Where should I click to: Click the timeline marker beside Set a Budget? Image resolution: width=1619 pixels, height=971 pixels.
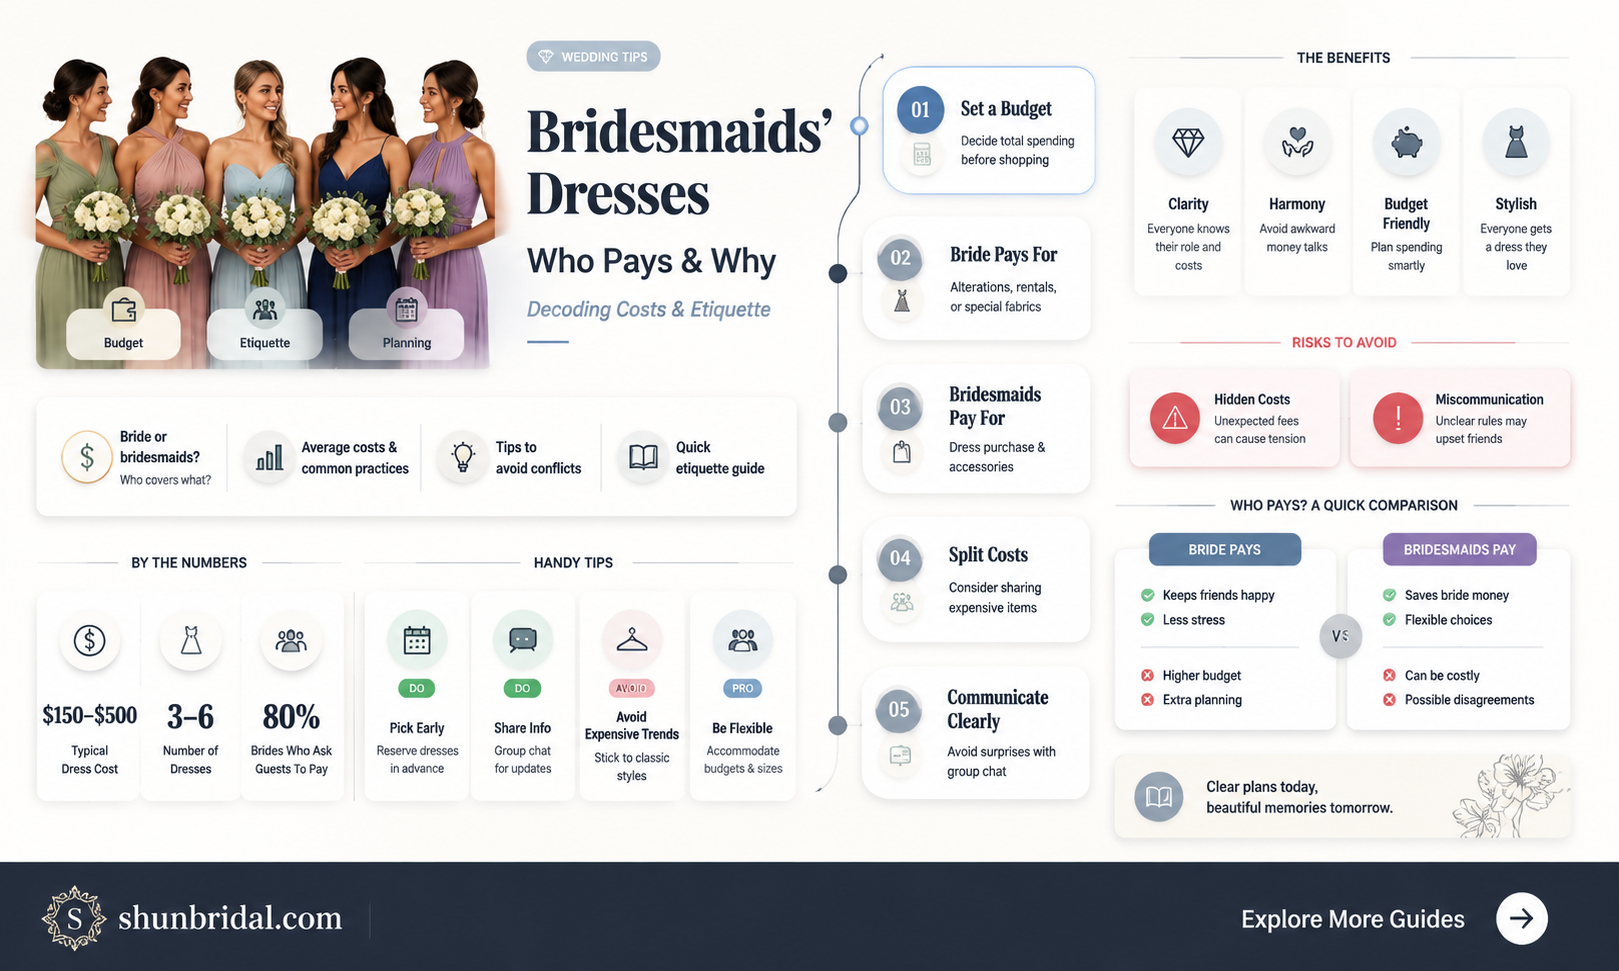(x=859, y=126)
